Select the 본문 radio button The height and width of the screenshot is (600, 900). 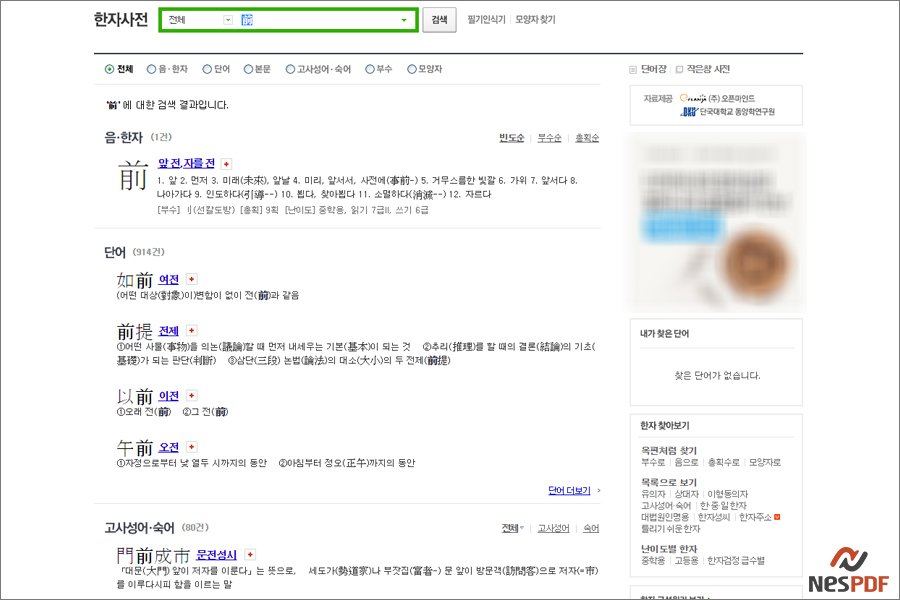(249, 69)
